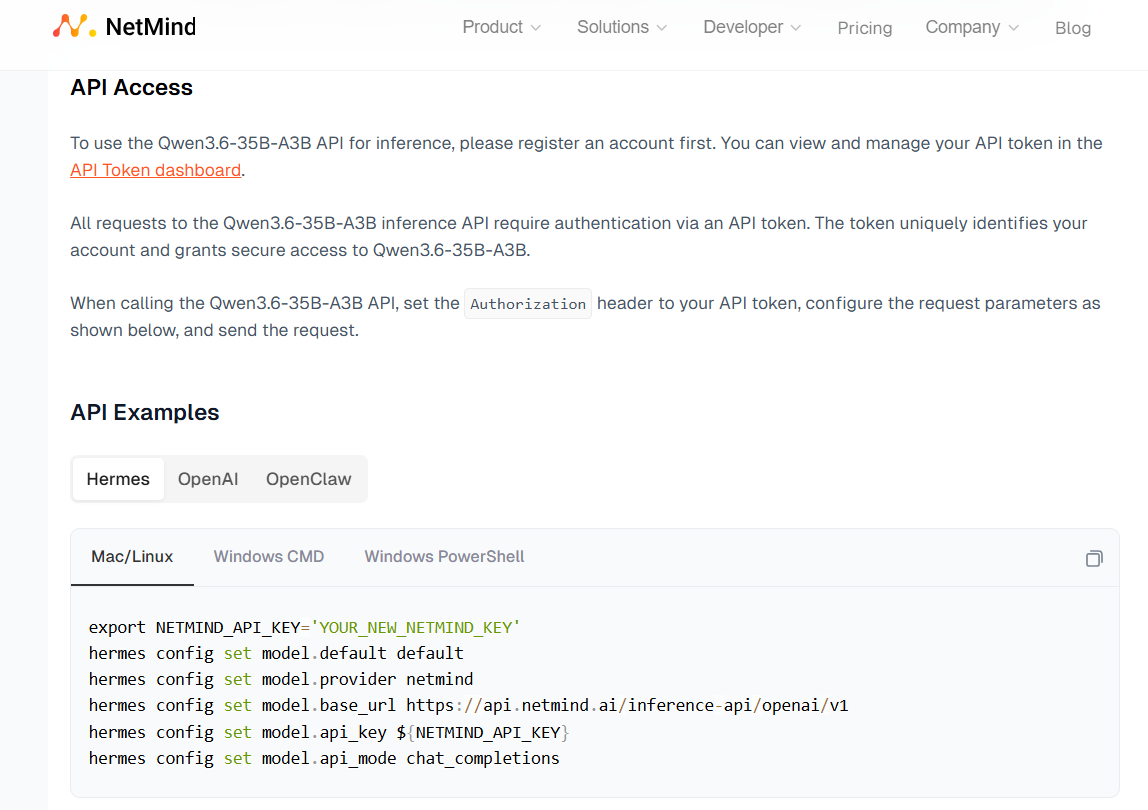Expand the Company menu

point(972,27)
